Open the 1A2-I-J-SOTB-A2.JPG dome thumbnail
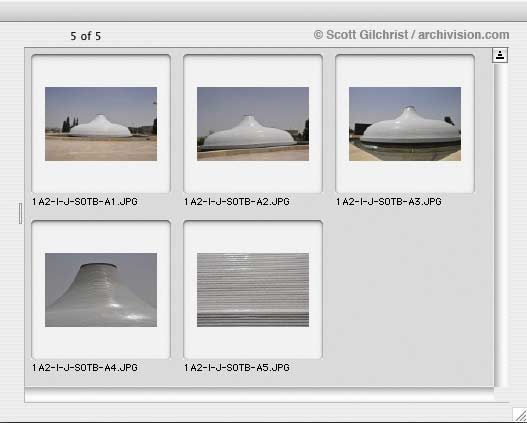527x423 pixels. (253, 124)
